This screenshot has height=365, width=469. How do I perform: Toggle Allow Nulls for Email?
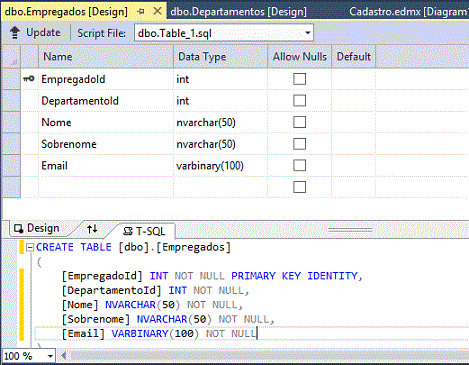pyautogui.click(x=299, y=165)
